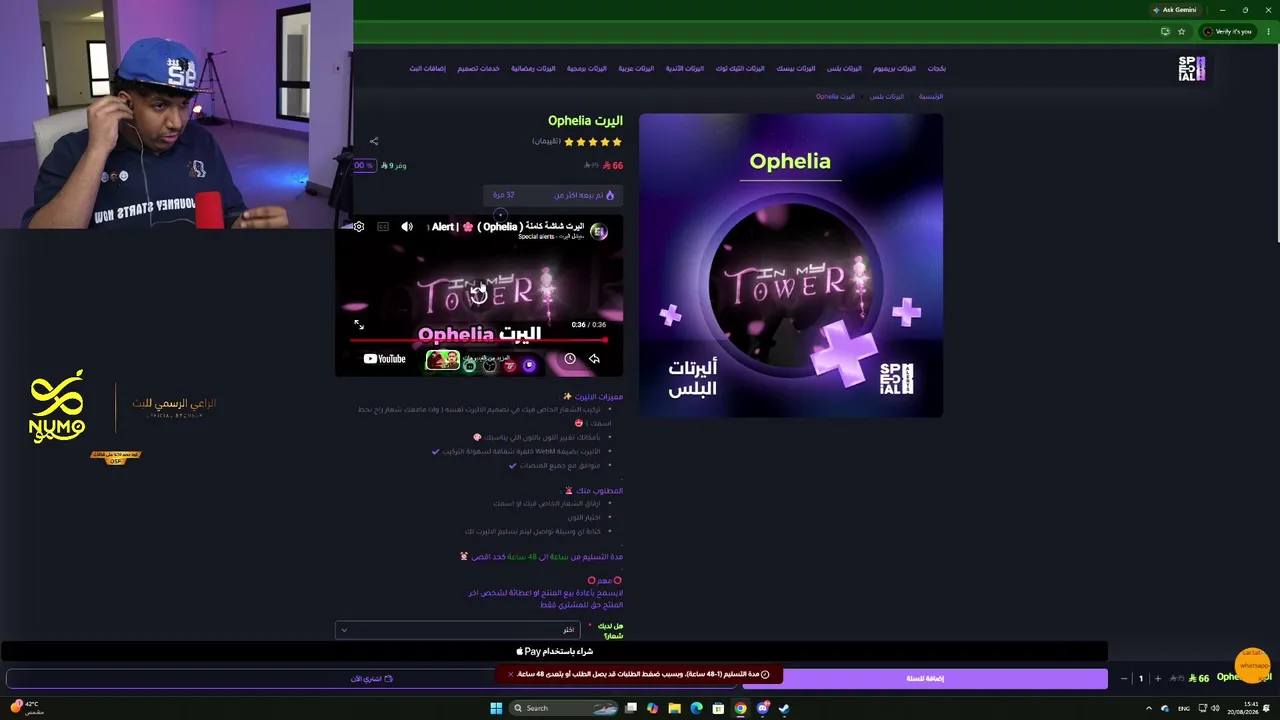Click the Verify it's you profile chip
The width and height of the screenshot is (1280, 720).
pyautogui.click(x=1227, y=32)
